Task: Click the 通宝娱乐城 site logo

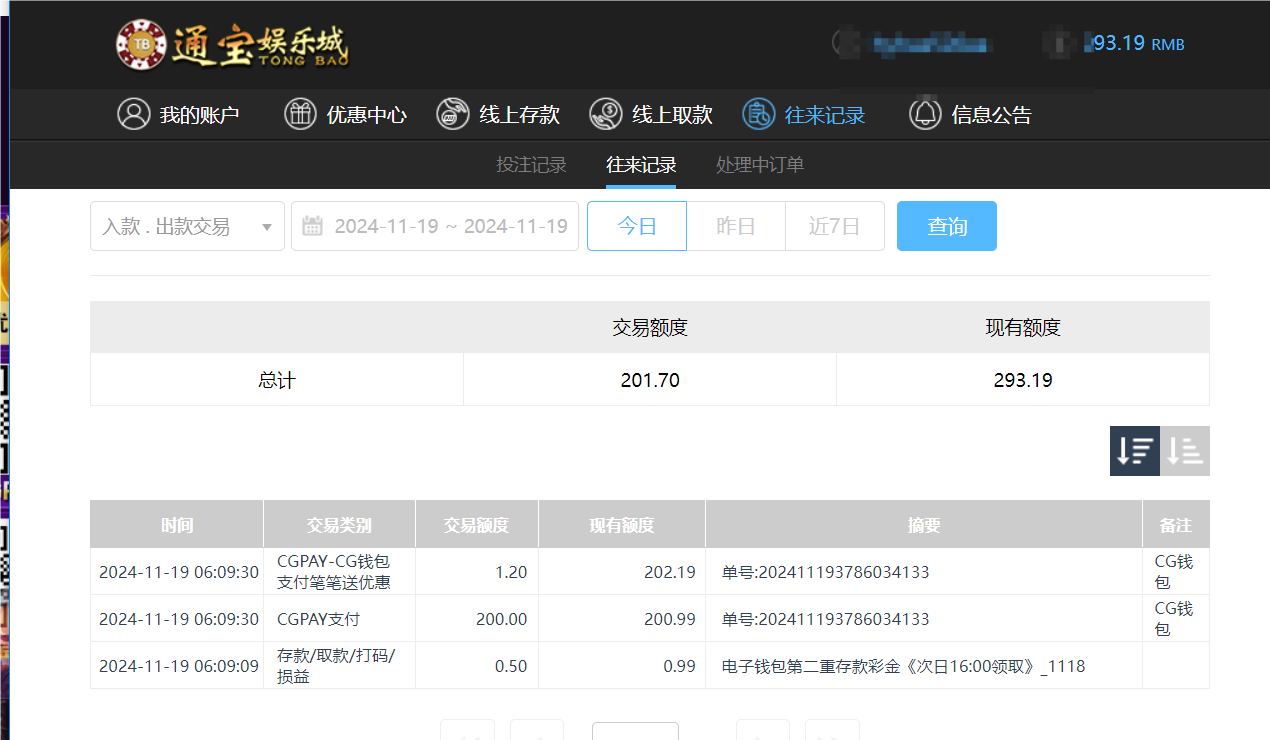Action: point(231,44)
